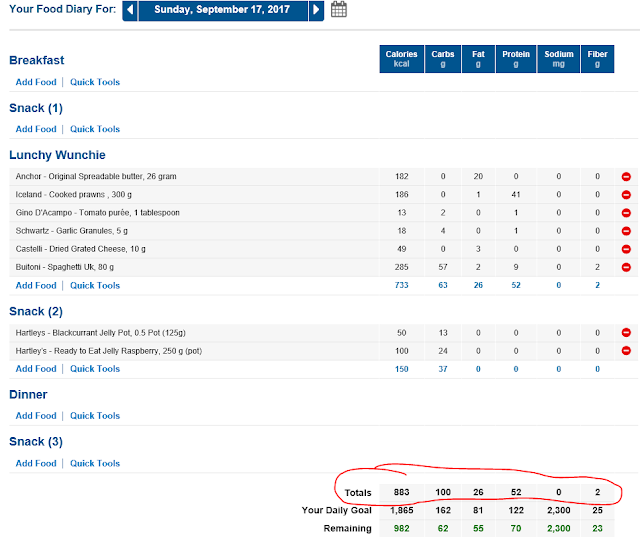Open Quick Tools under Snack (1)
Image resolution: width=640 pixels, height=537 pixels.
95,129
